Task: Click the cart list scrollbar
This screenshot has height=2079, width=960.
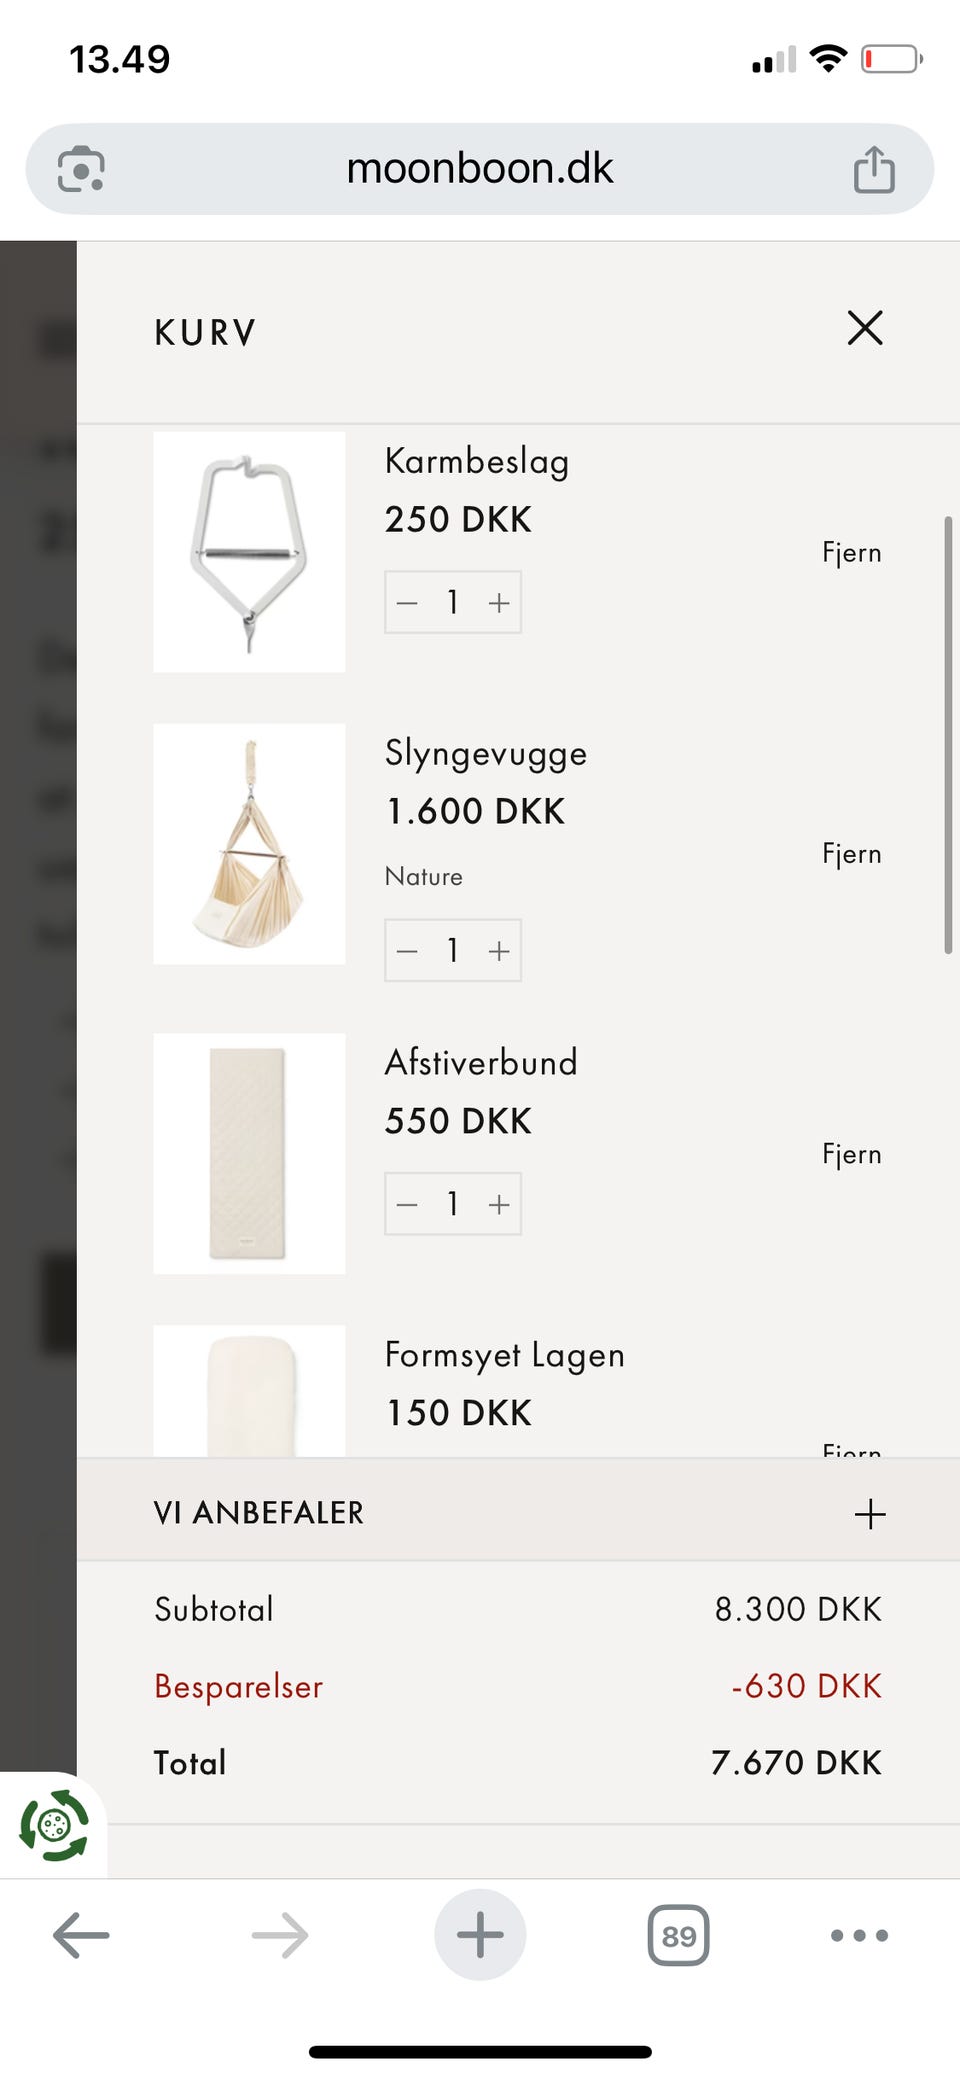Action: tap(948, 735)
